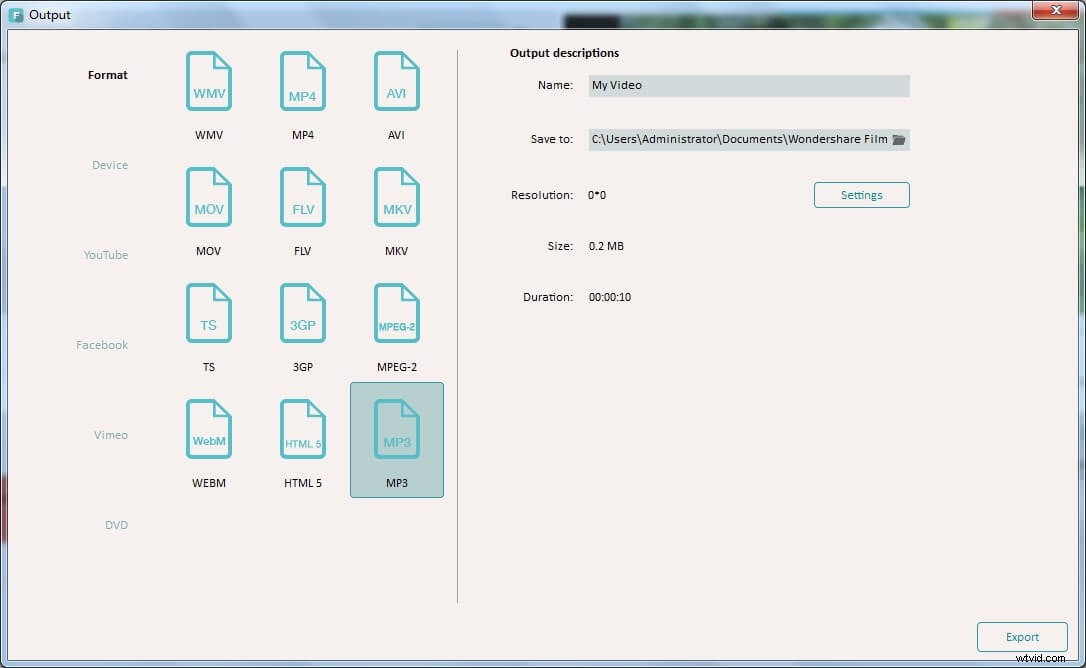Pick the MKV container format
1086x668 pixels.
(396, 197)
